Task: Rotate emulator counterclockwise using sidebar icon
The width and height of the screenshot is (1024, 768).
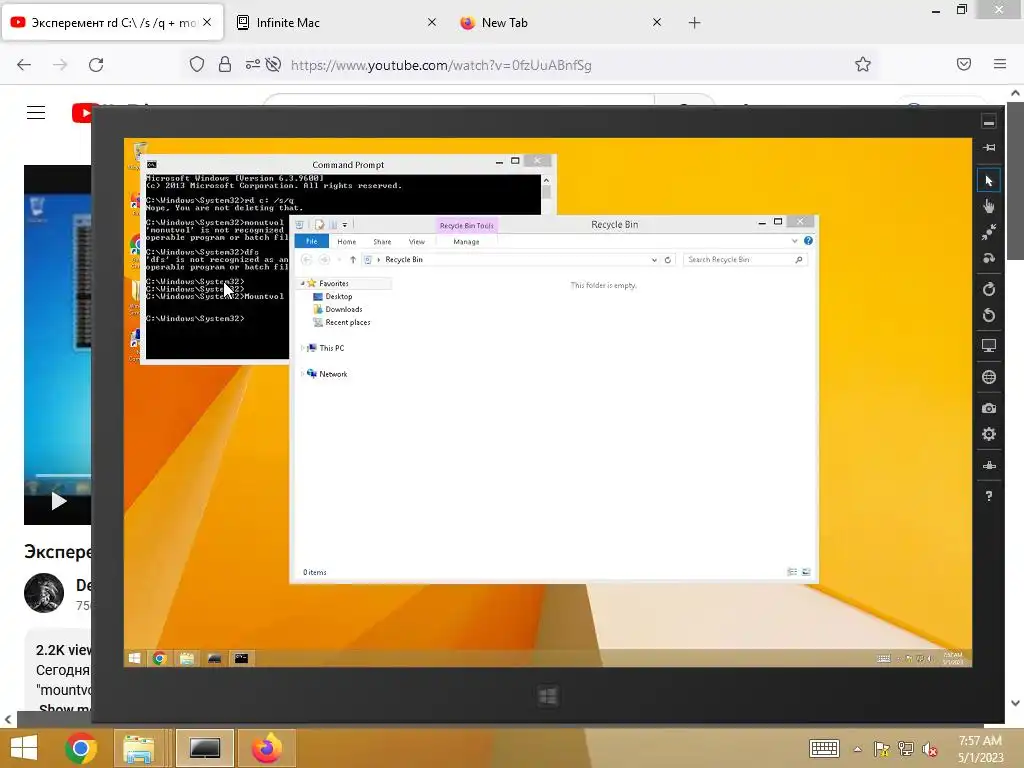Action: (989, 315)
